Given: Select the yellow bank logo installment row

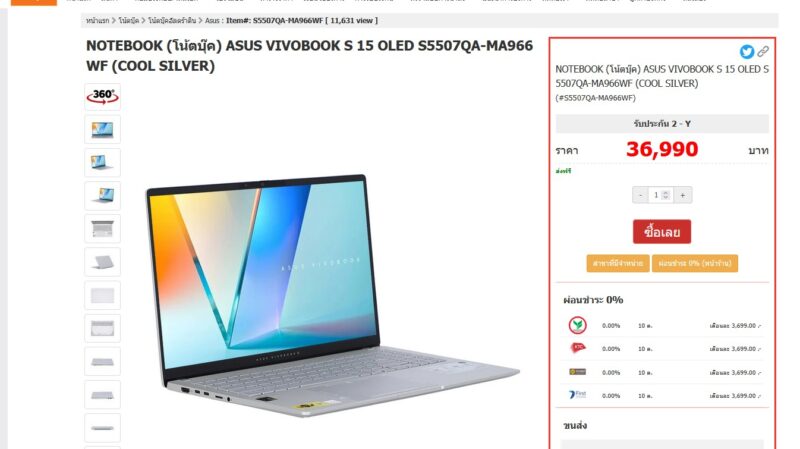Looking at the screenshot, I should click(x=662, y=372).
